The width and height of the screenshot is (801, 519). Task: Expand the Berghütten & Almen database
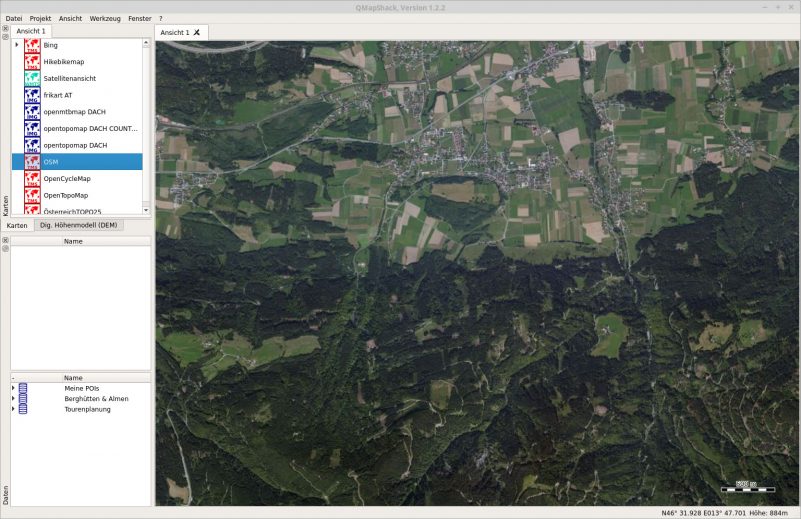click(13, 399)
